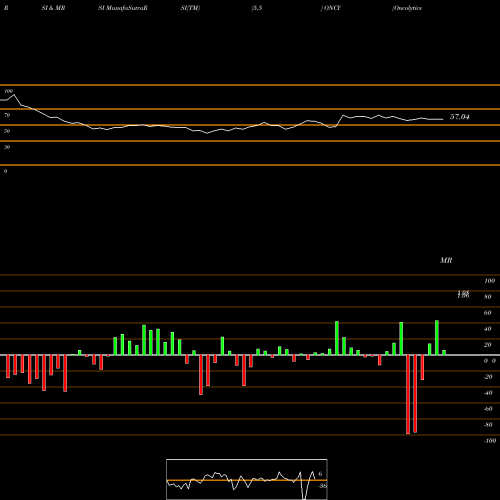This screenshot has width=500, height=500.
Task: Click the '(5,5' parameter text in header
Action: pyautogui.click(x=257, y=8)
